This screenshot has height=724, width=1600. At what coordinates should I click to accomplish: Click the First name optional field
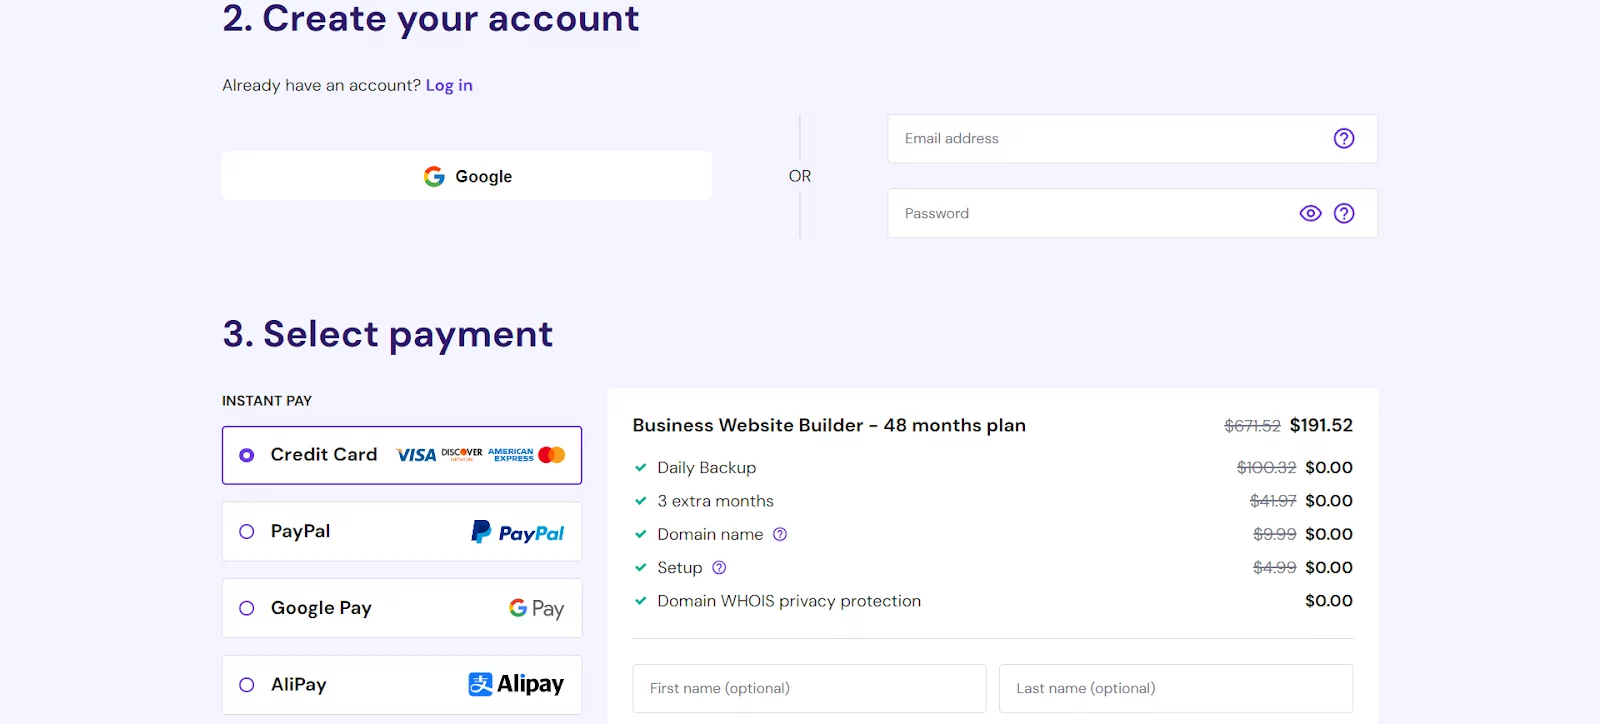pyautogui.click(x=808, y=688)
